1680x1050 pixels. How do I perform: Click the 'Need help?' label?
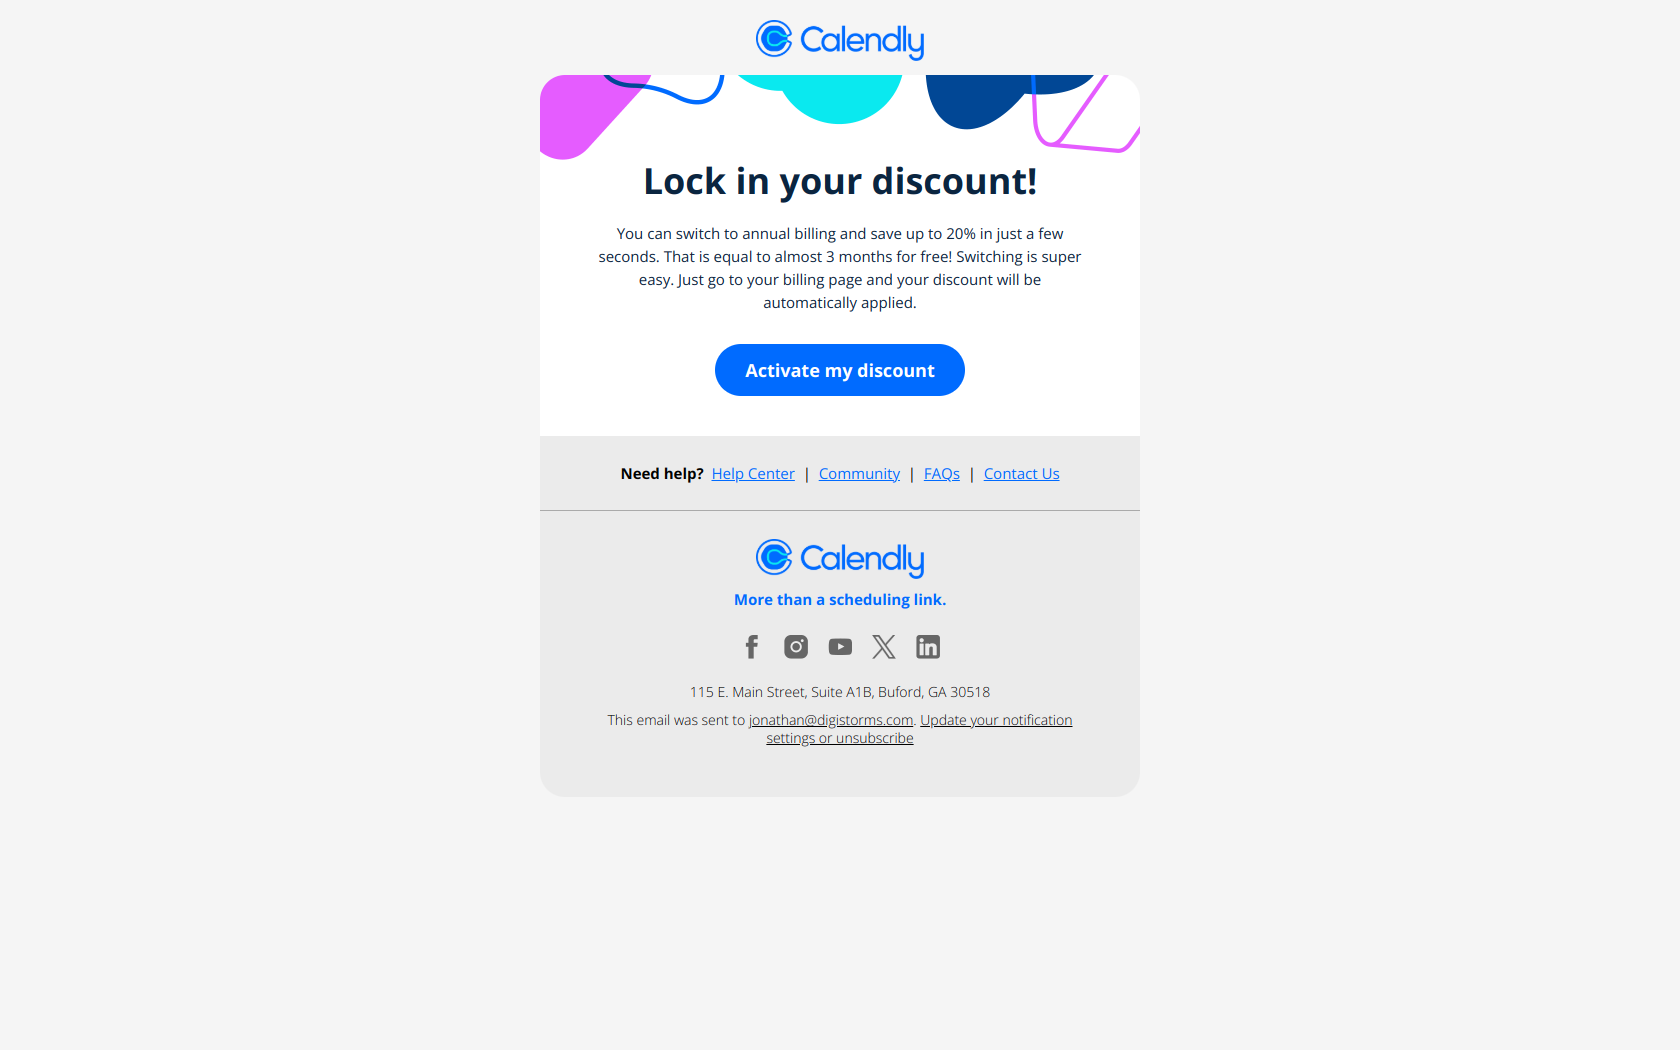(662, 474)
